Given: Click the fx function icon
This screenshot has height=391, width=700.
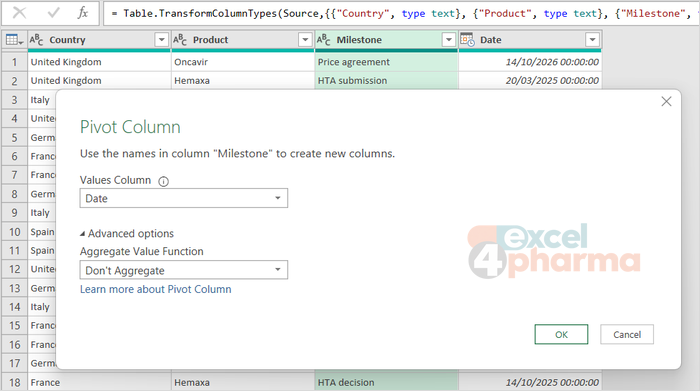Looking at the screenshot, I should click(83, 13).
